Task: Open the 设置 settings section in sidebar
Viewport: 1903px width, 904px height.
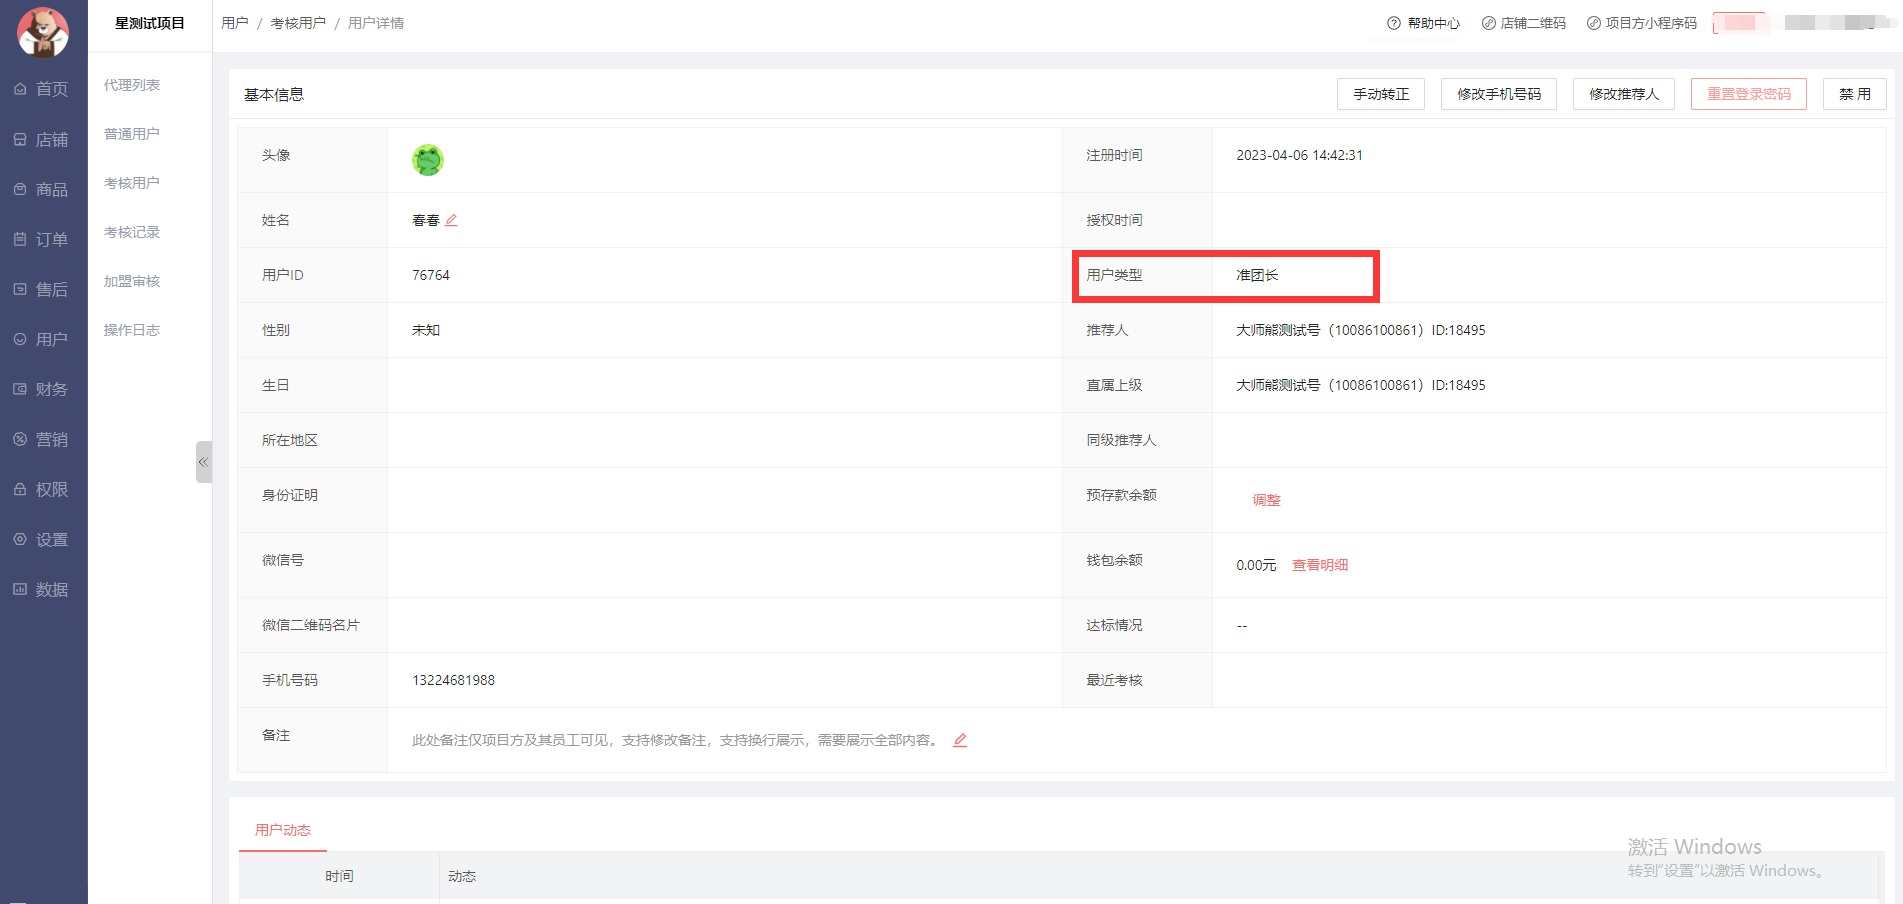Action: click(43, 539)
